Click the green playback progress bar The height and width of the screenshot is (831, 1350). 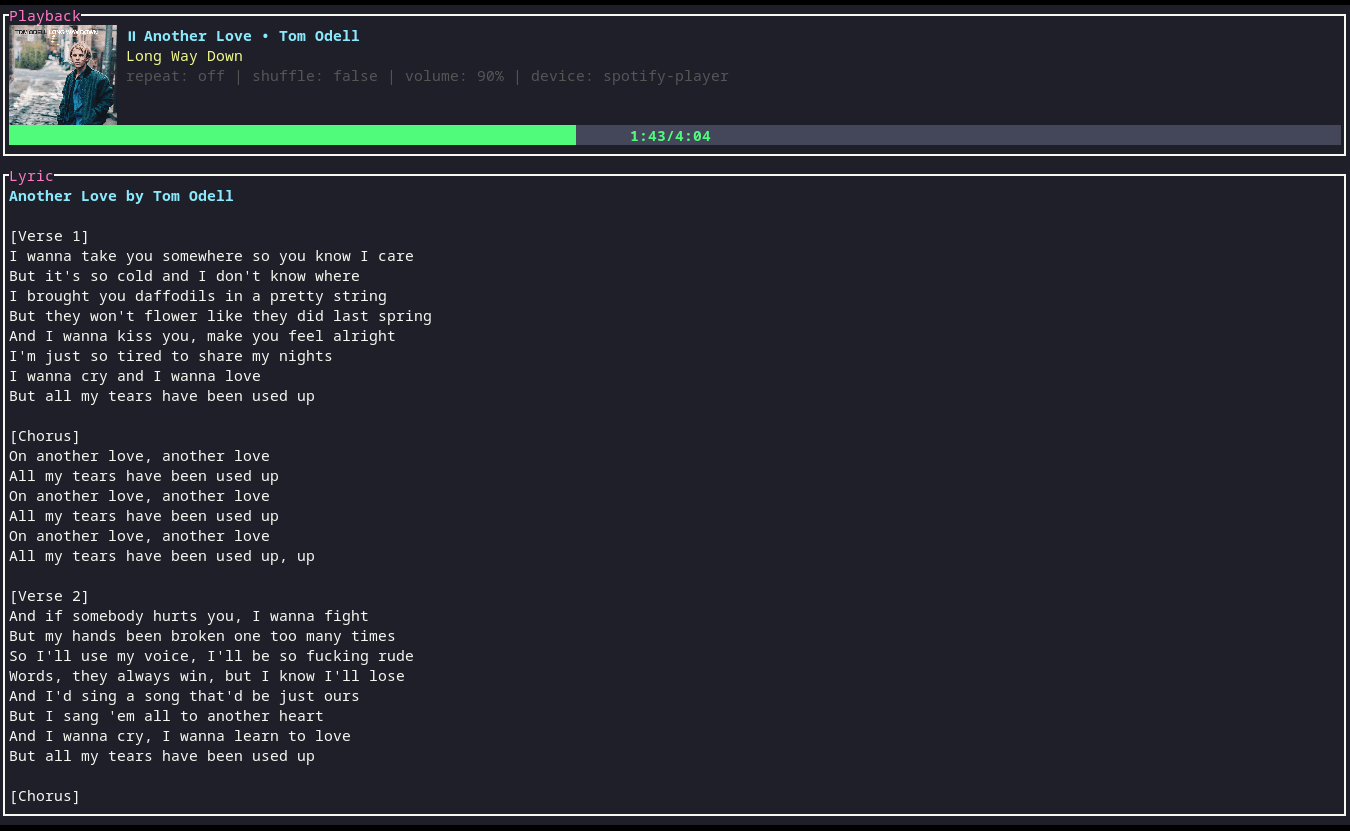pyautogui.click(x=292, y=135)
